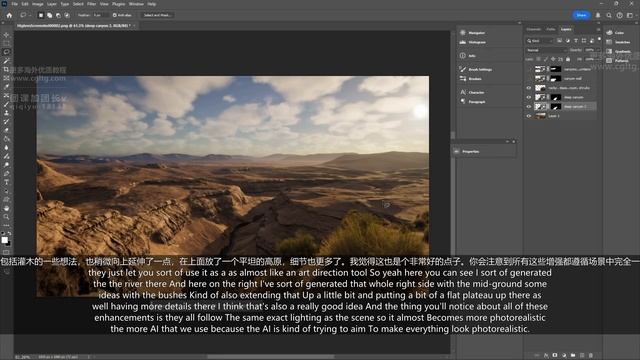This screenshot has height=360, width=640.
Task: Expand the collapsed icon panel dock arrows
Action: click(519, 23)
